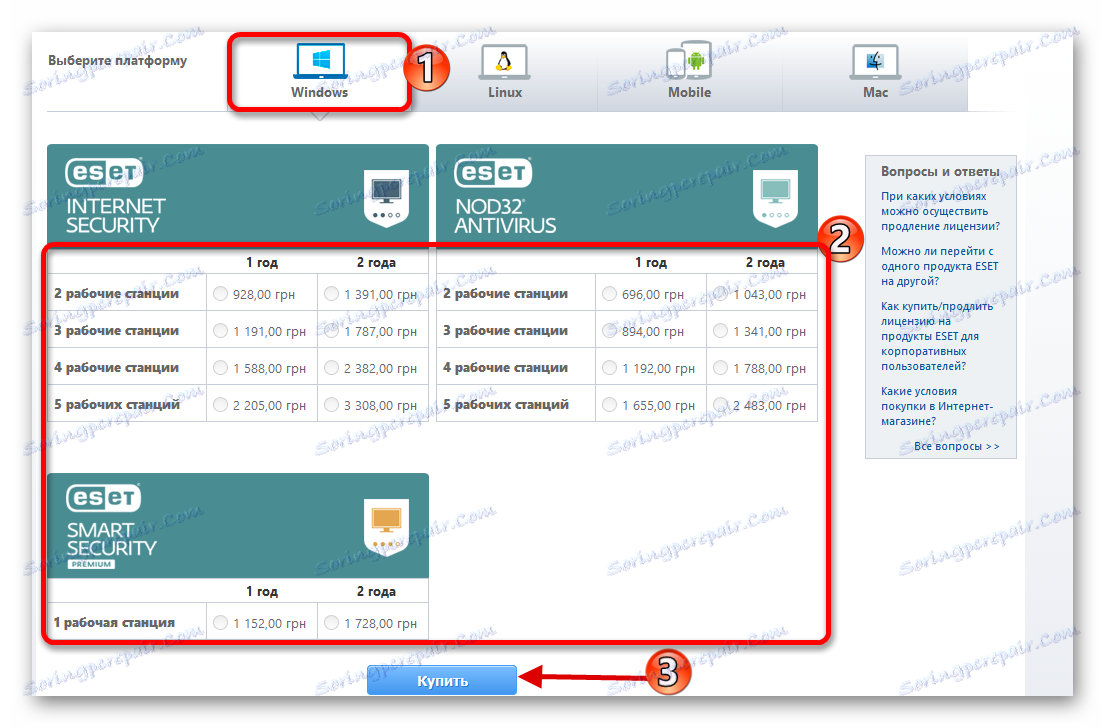Select Internet Security 3 stations 1 191,00 грн

221,331
